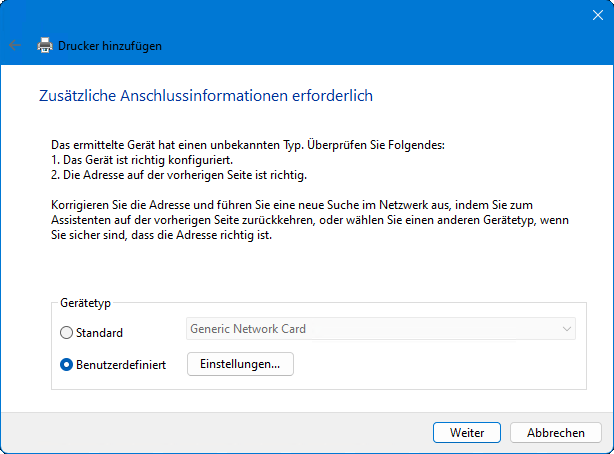Viewport: 614px width, 454px height.
Task: Click the heading Zusätzliche Anschlussinformationen erforderlich
Action: [x=205, y=97]
